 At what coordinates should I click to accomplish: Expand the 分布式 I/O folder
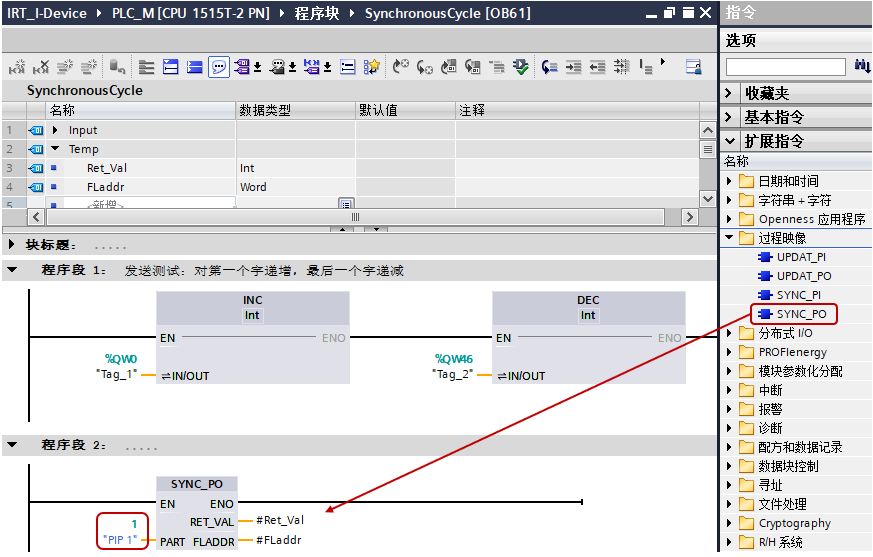(729, 333)
